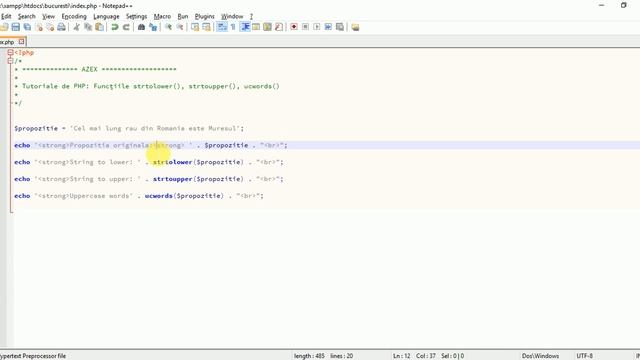Image resolution: width=640 pixels, height=360 pixels.
Task: Click the Paste clipboard icon
Action: (x=99, y=27)
